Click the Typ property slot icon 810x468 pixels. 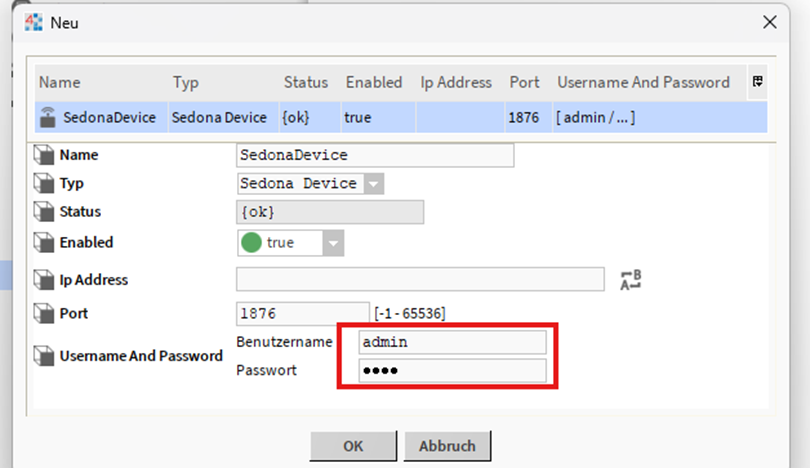coord(43,184)
